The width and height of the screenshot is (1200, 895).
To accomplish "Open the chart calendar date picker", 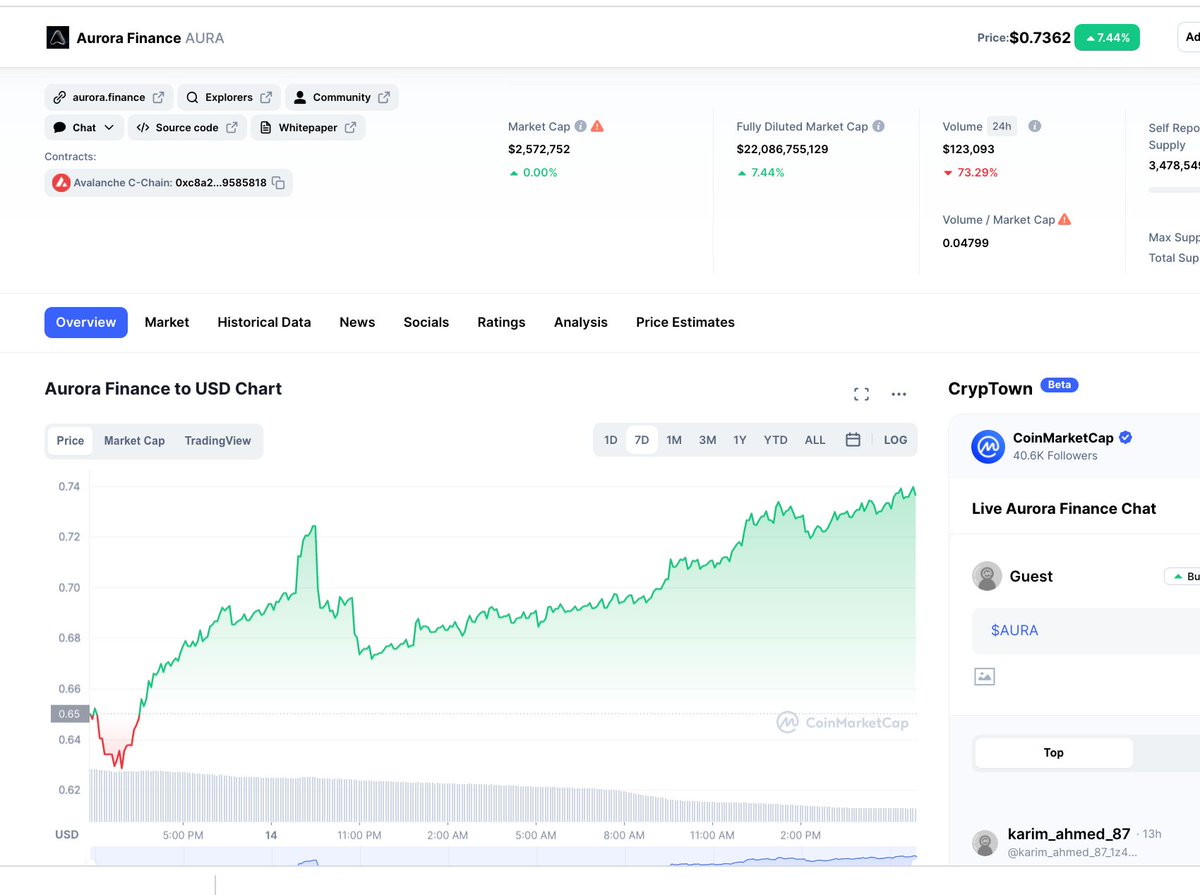I will [853, 440].
